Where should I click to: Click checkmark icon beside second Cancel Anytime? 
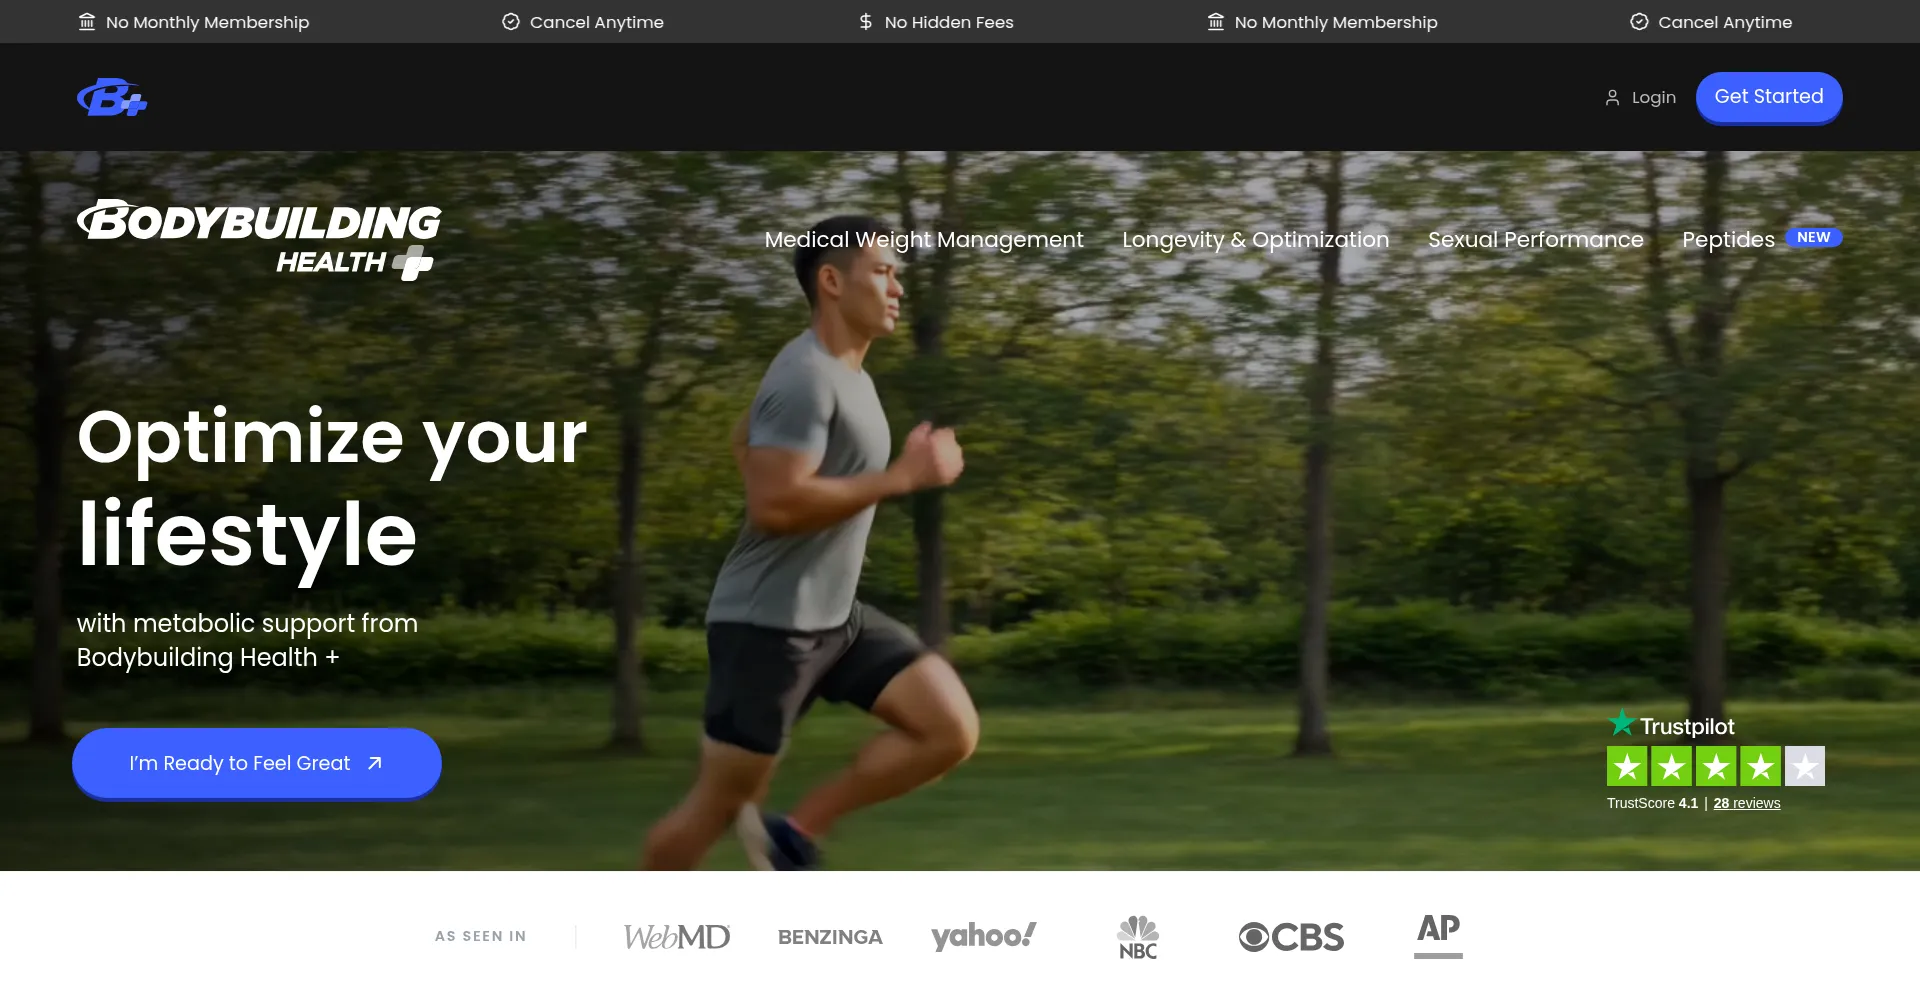click(x=1639, y=22)
